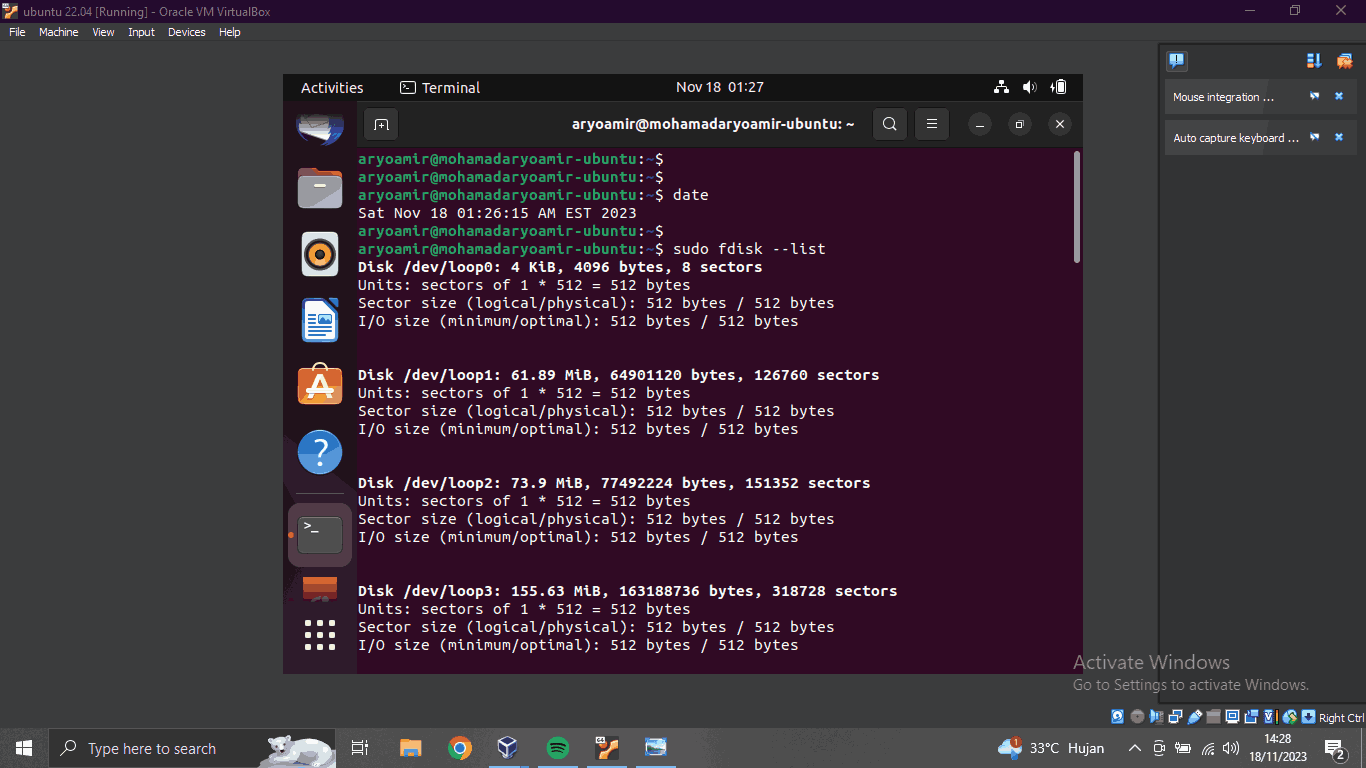Click the Windows taskbar search box

click(x=190, y=748)
